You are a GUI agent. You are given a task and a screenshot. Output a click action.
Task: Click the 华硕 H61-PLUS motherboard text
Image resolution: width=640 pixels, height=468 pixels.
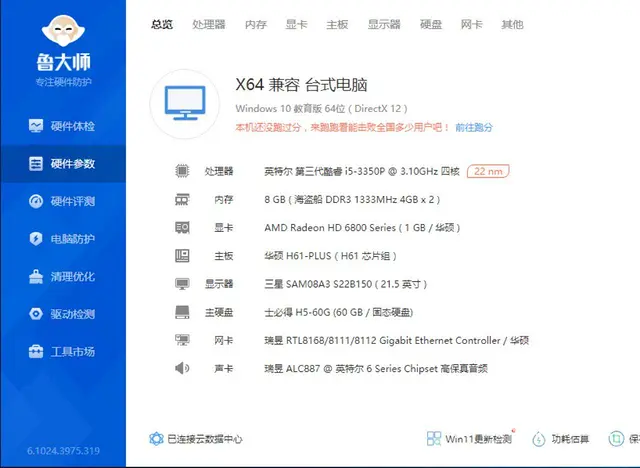point(330,256)
